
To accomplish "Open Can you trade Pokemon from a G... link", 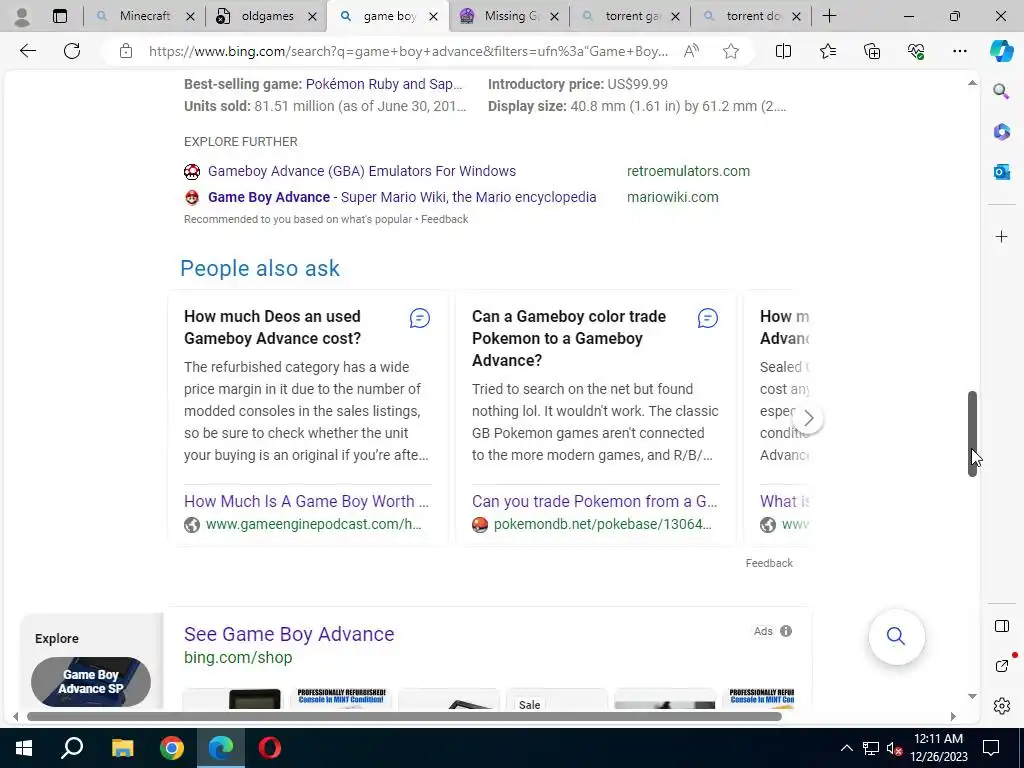I will coord(594,502).
